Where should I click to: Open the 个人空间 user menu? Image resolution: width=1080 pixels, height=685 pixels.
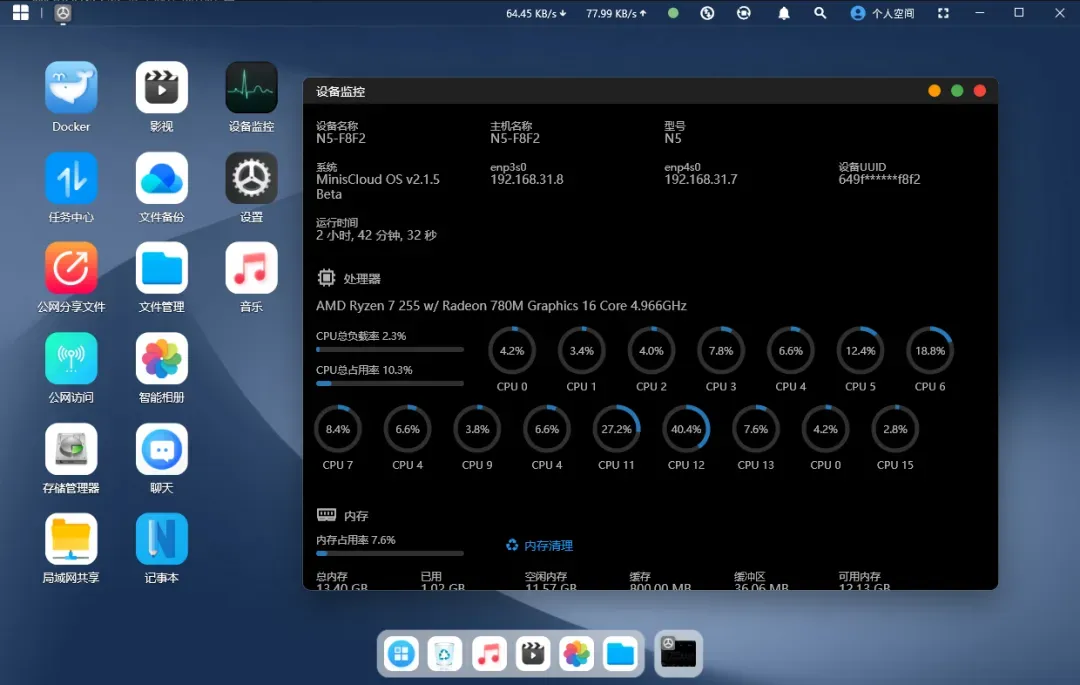coord(882,14)
